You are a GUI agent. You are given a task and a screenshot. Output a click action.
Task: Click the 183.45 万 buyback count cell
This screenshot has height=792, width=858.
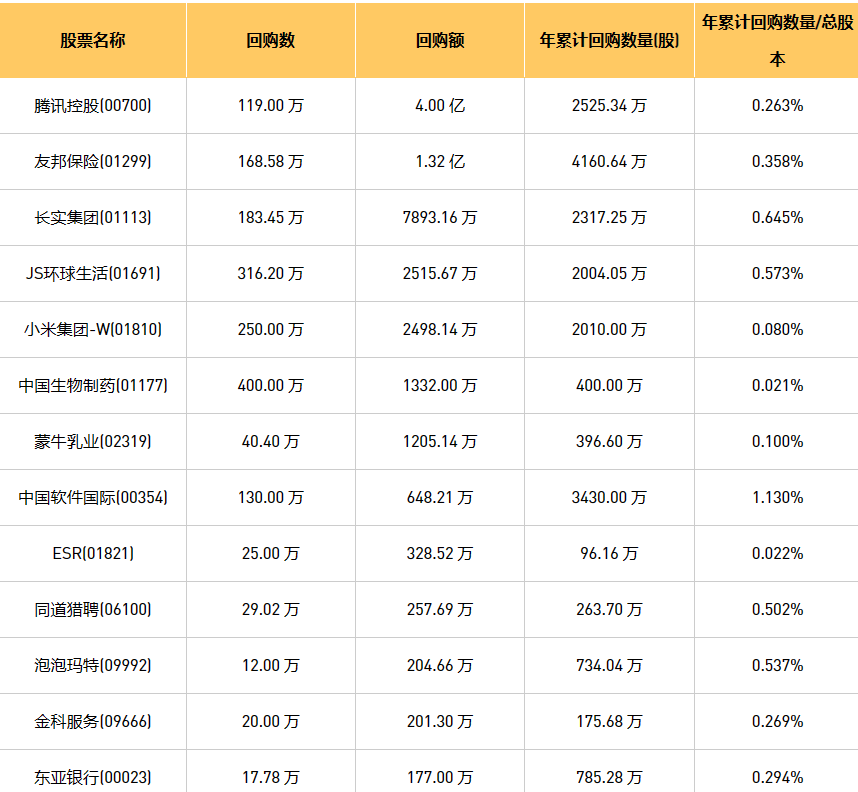pos(270,217)
